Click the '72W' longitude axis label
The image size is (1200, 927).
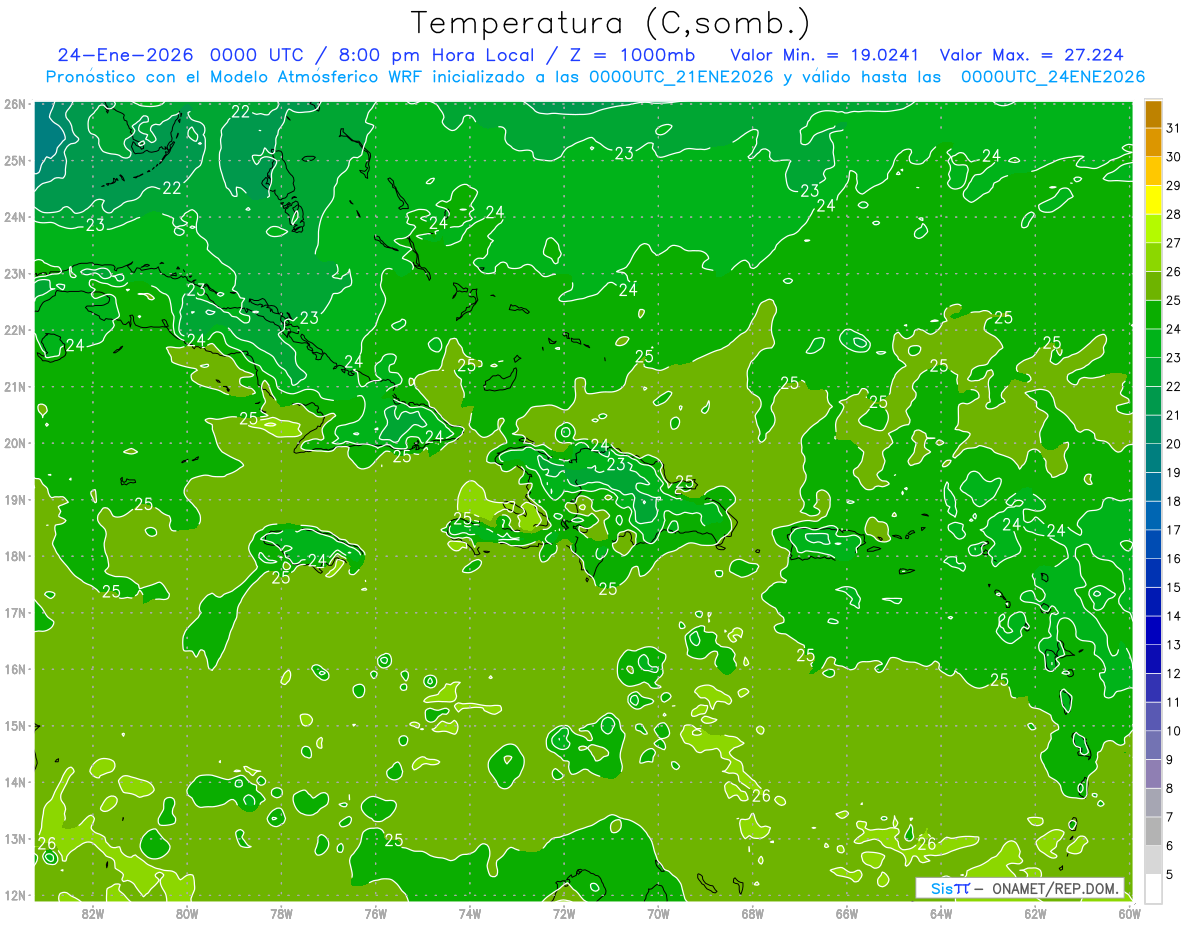564,913
